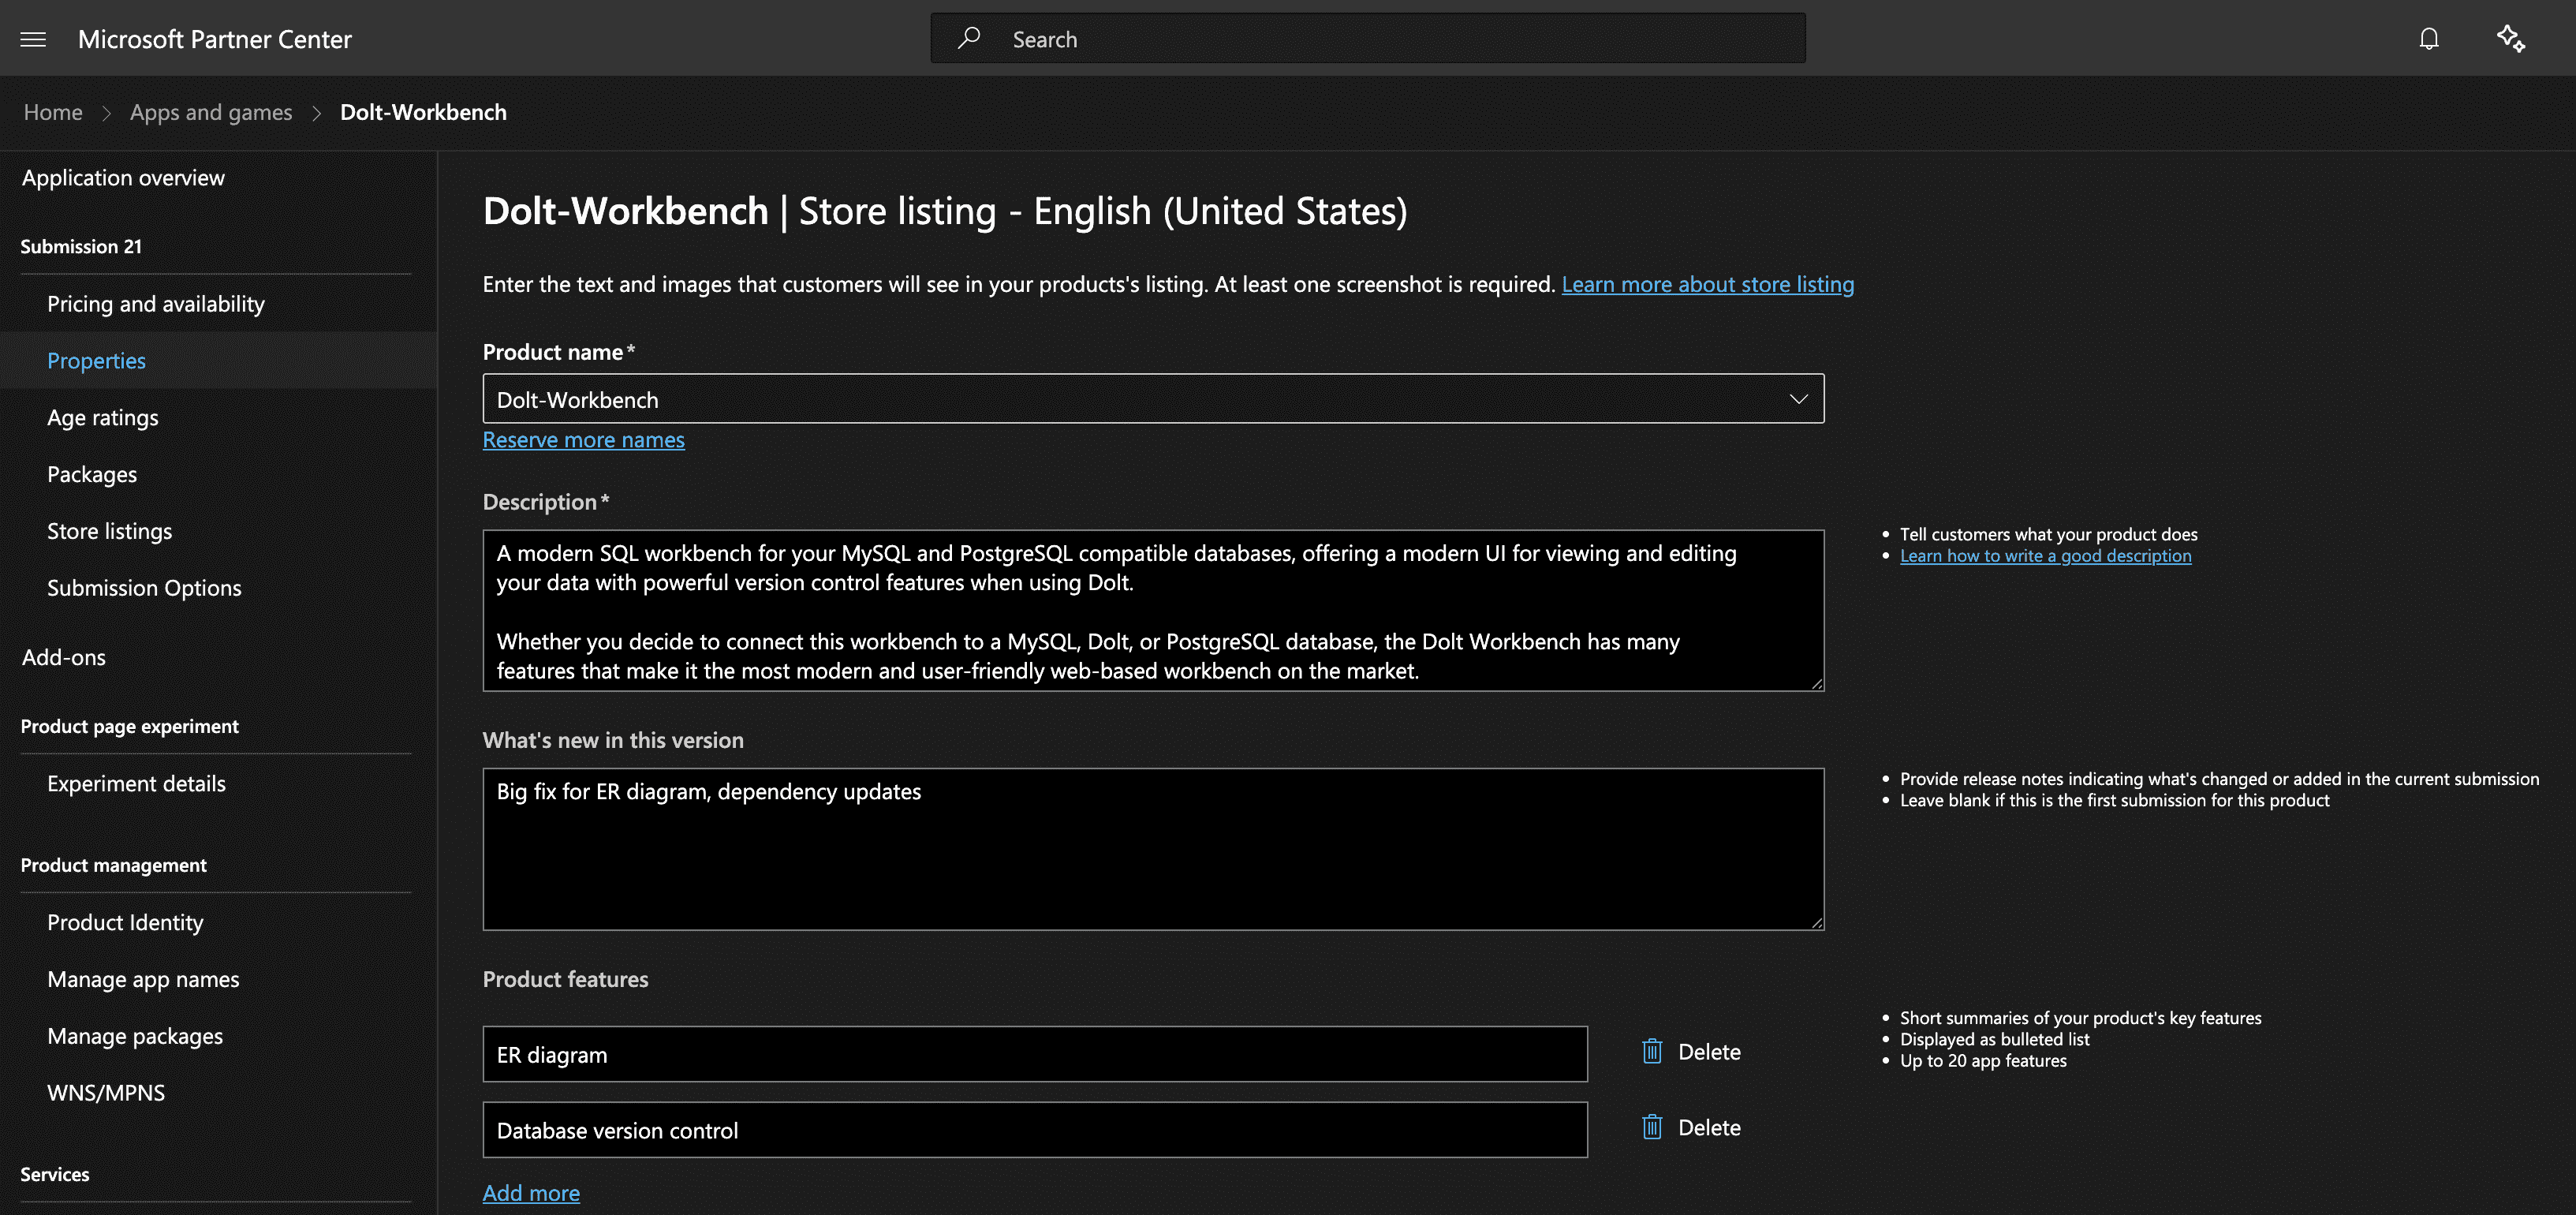This screenshot has width=2576, height=1215.
Task: Open the notifications bell
Action: coord(2429,38)
